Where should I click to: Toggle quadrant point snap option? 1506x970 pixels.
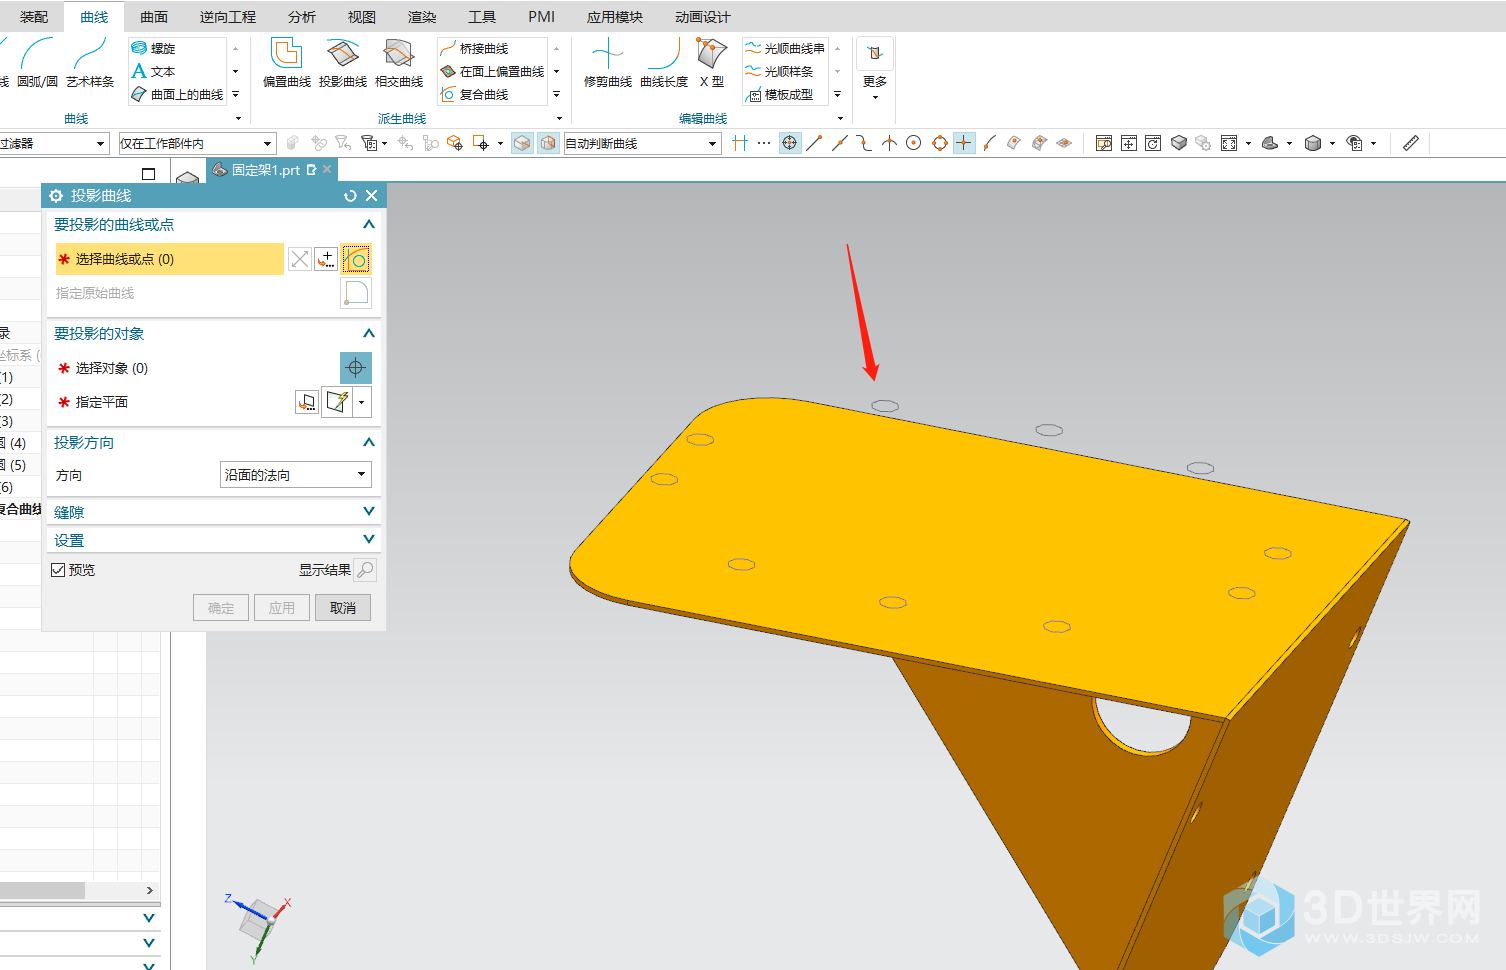940,143
